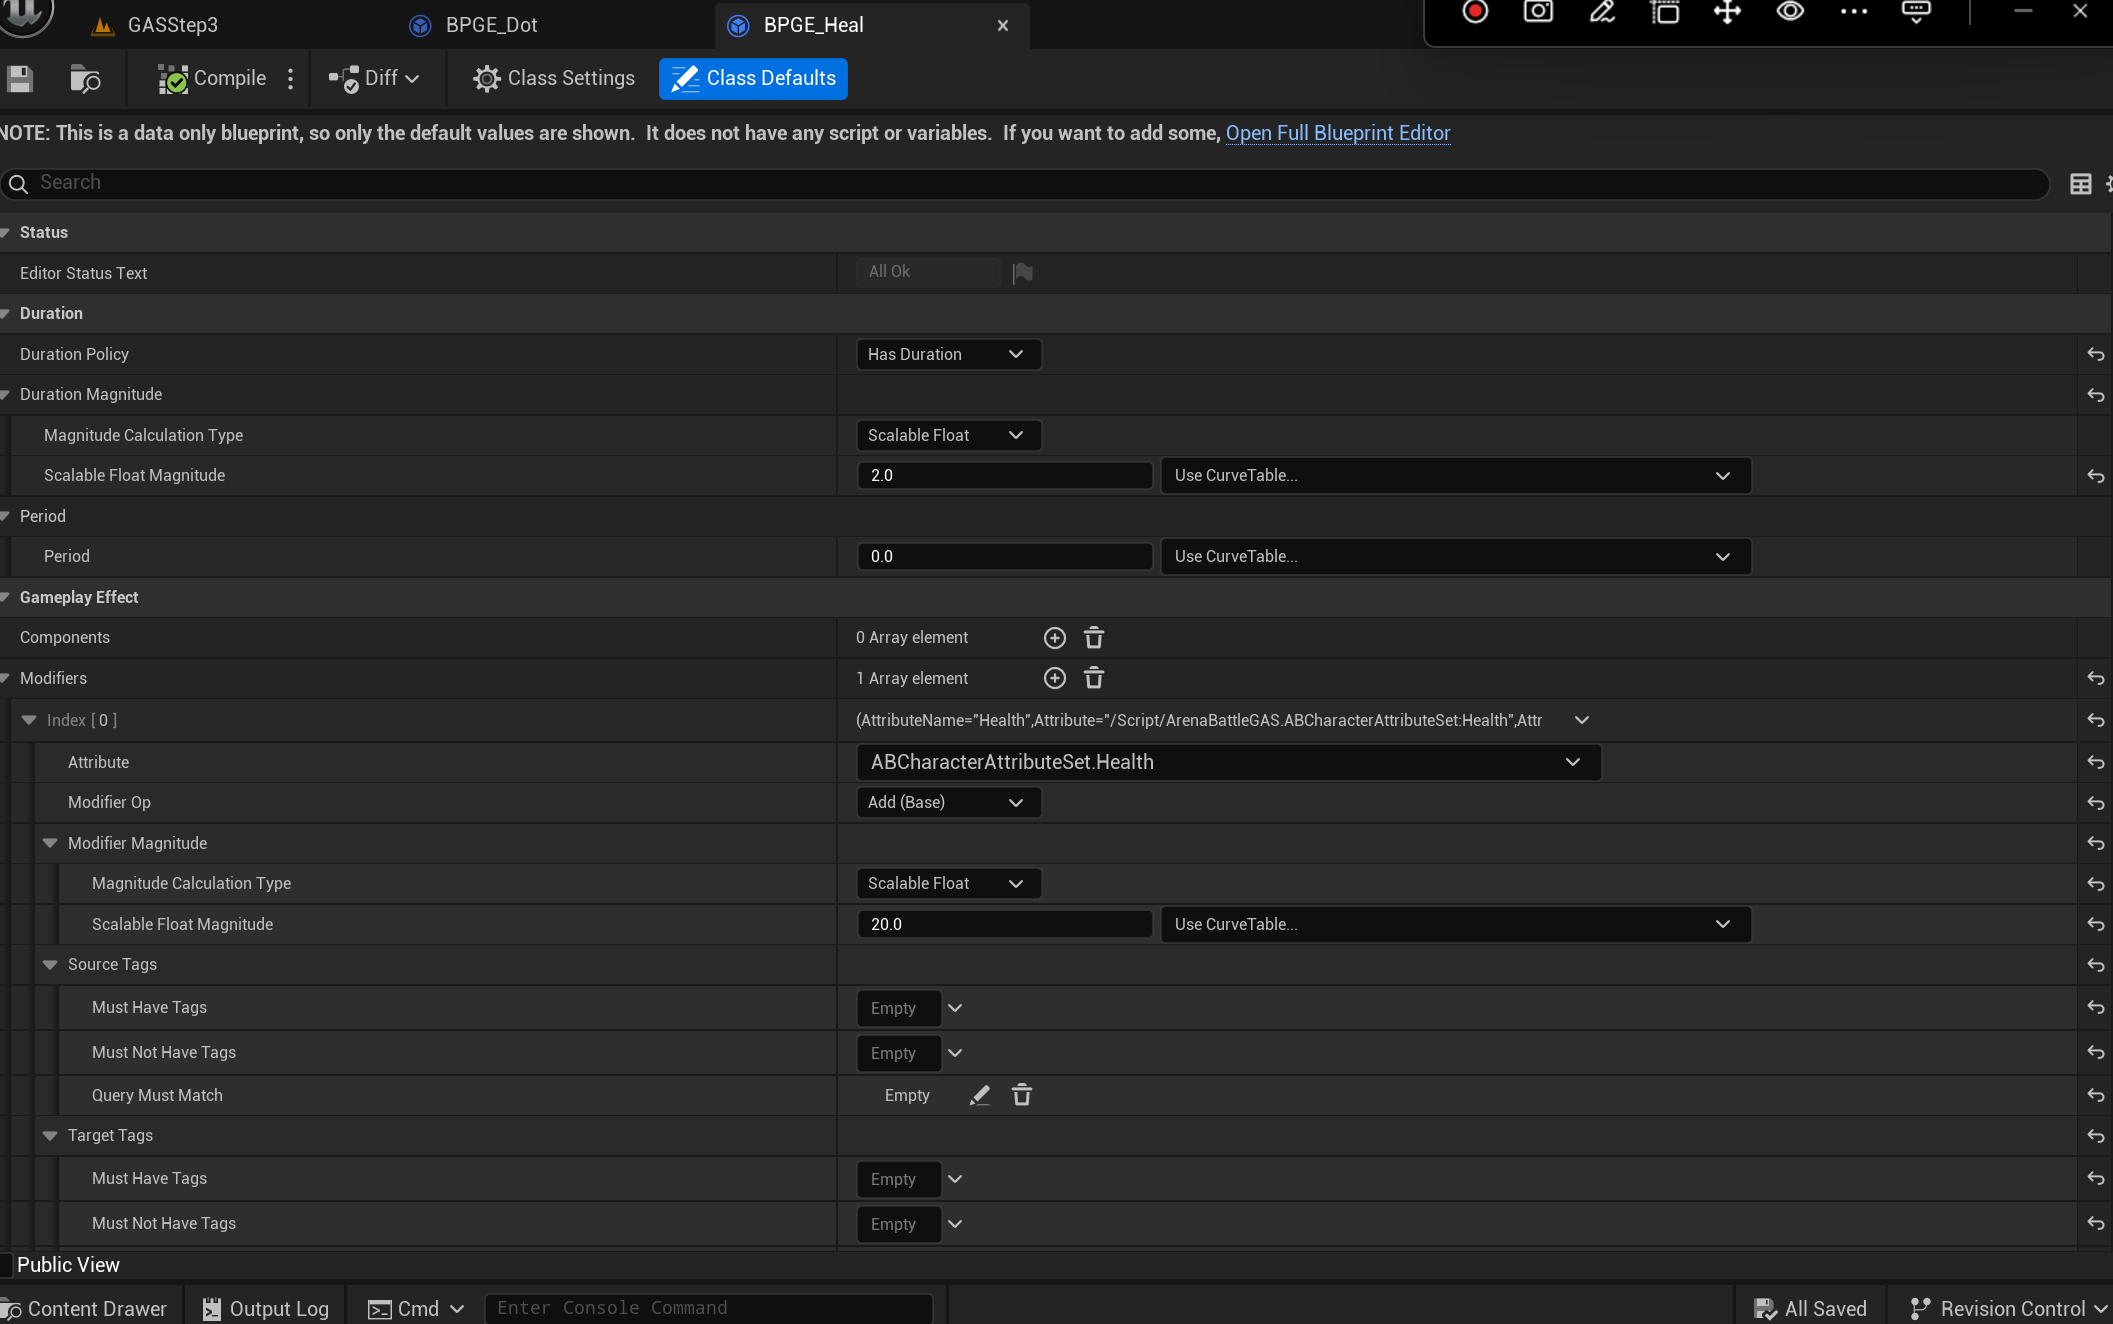Clear the Query Must Match query
Screen dimensions: 2113x1324
(1021, 1095)
